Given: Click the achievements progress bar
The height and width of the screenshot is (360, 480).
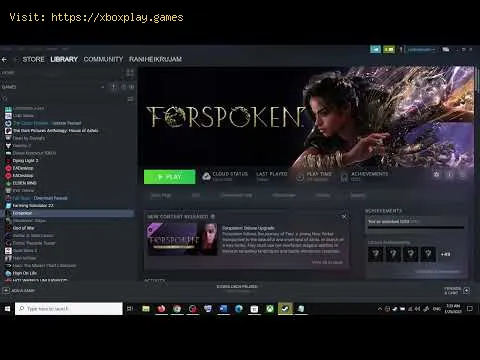Looking at the screenshot, I should pos(416,228).
